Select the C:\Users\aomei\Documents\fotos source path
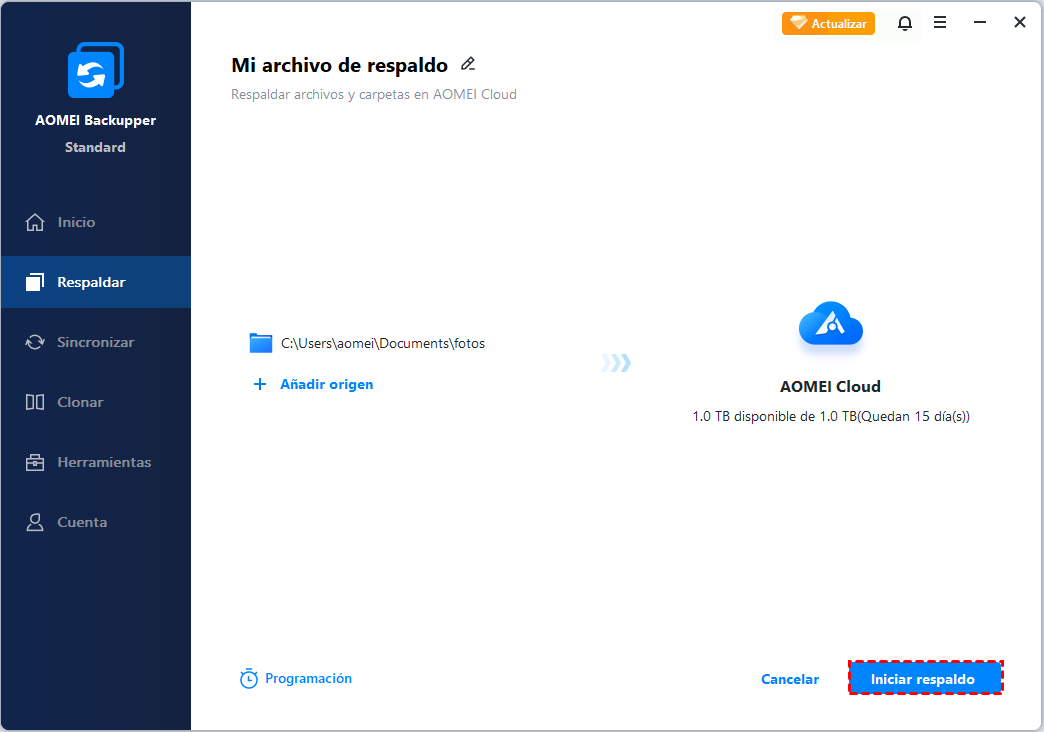This screenshot has width=1044, height=732. pos(383,343)
